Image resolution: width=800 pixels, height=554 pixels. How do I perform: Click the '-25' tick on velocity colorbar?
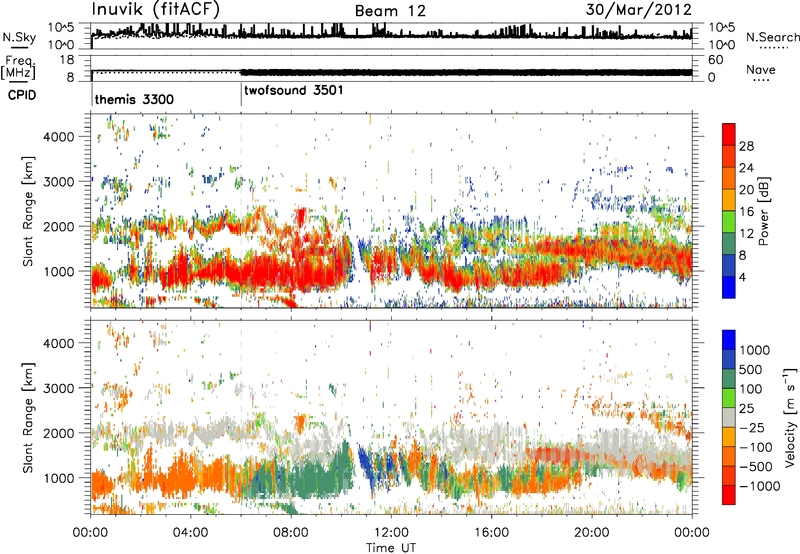point(751,427)
